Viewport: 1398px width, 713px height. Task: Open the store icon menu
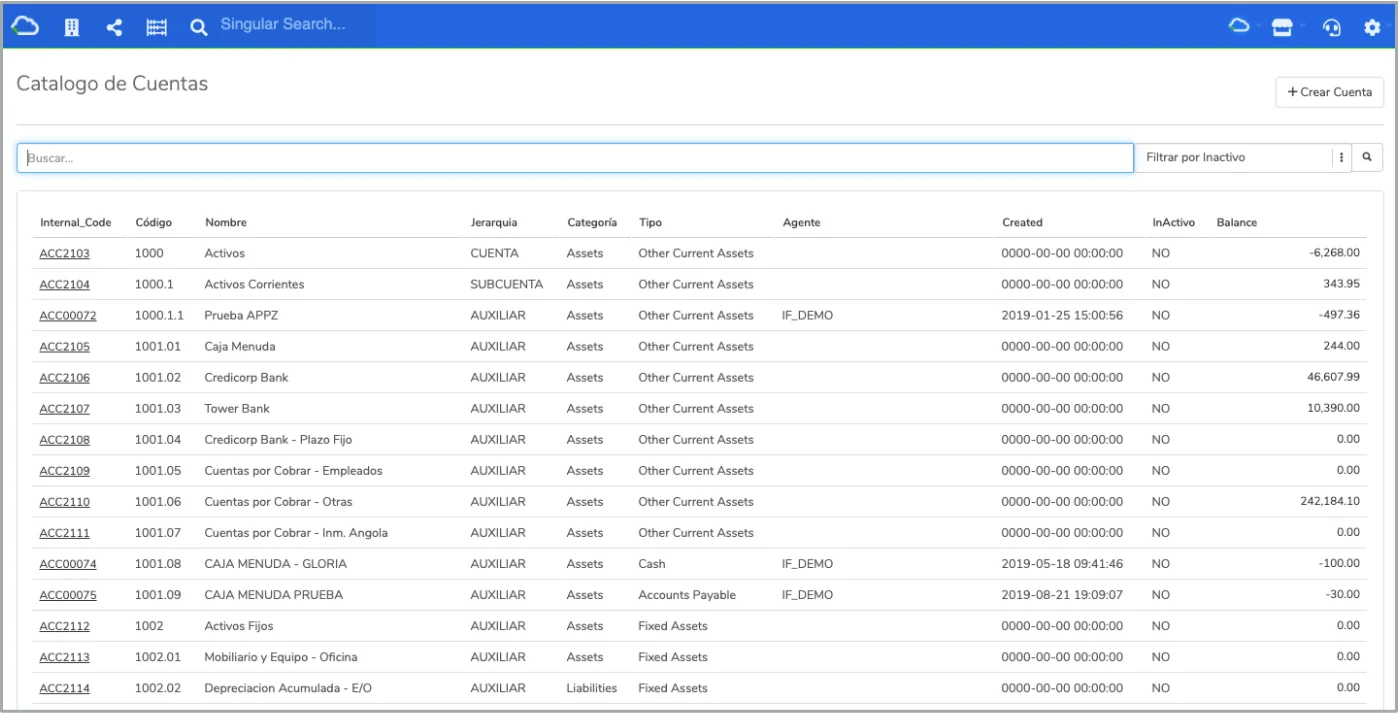[1282, 27]
